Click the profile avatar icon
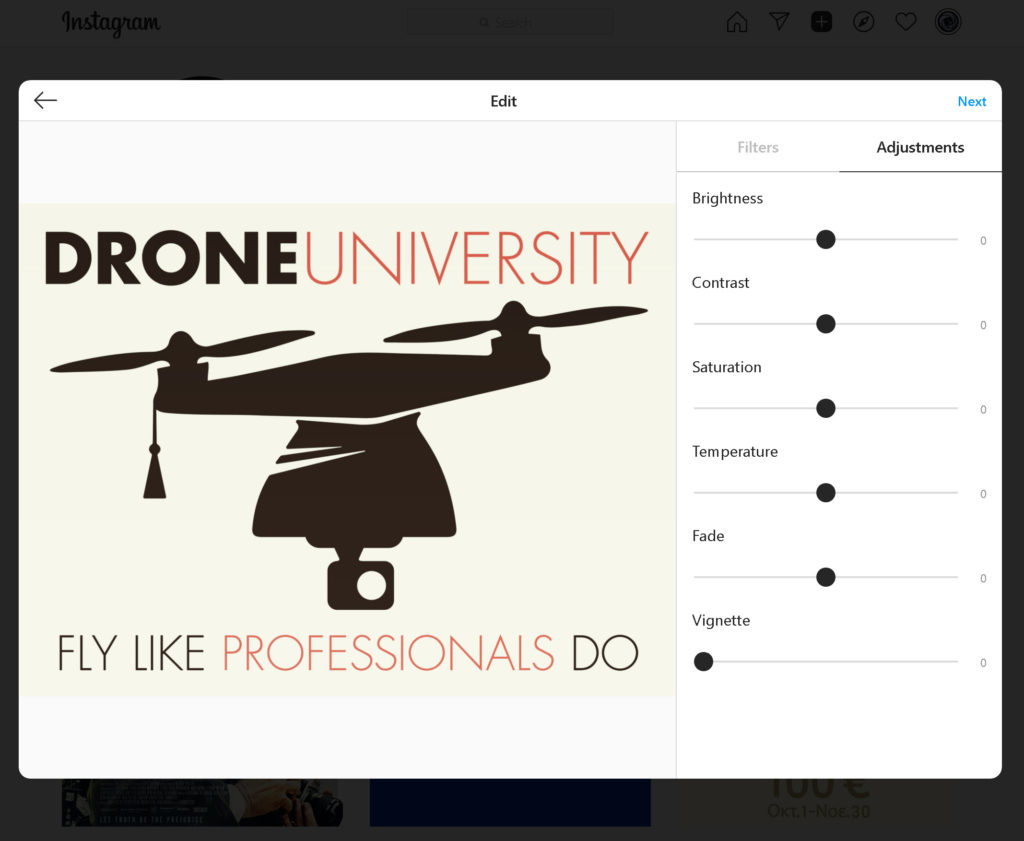The height and width of the screenshot is (841, 1024). click(947, 22)
